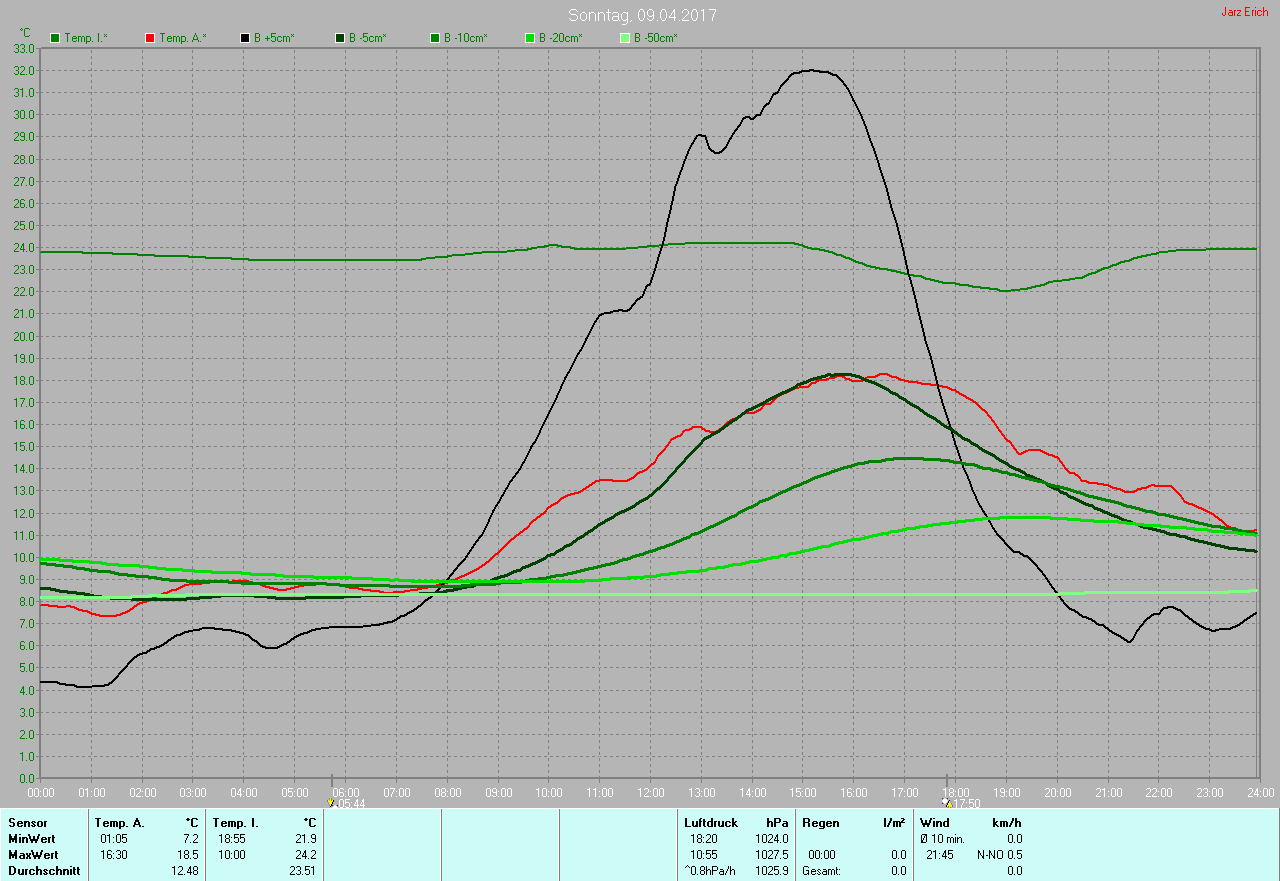
Task: Click the pressure average value 1025.9
Action: [772, 871]
